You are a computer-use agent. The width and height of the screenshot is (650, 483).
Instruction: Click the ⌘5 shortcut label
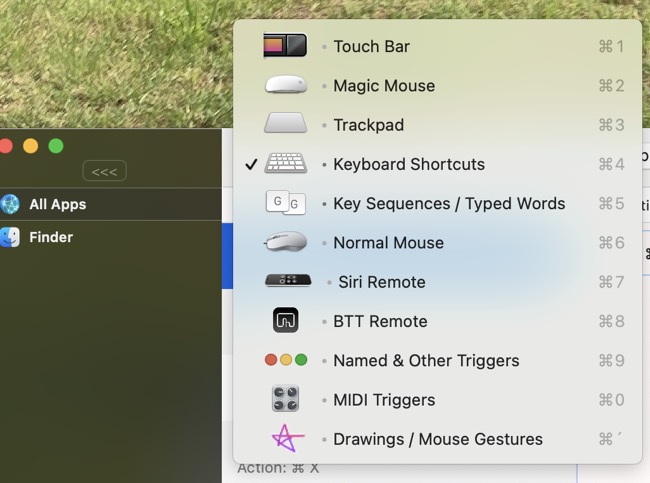coord(611,204)
